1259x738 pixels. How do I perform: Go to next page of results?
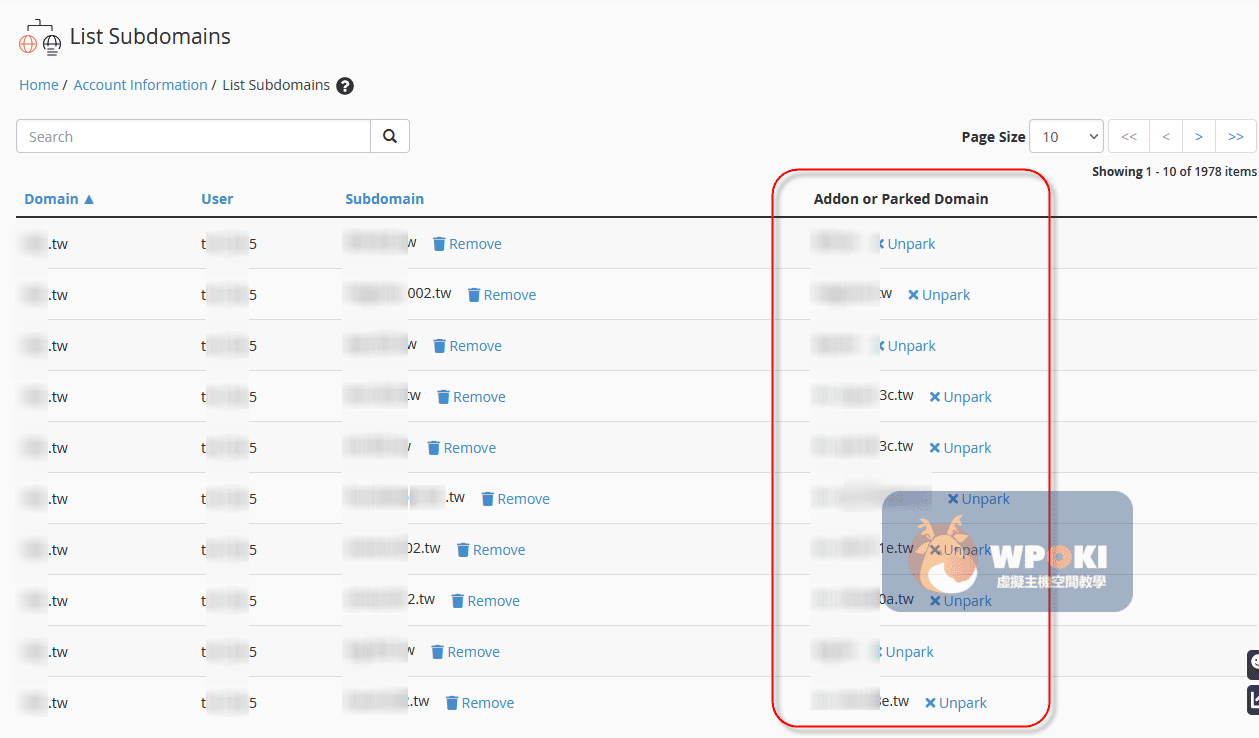point(1199,137)
